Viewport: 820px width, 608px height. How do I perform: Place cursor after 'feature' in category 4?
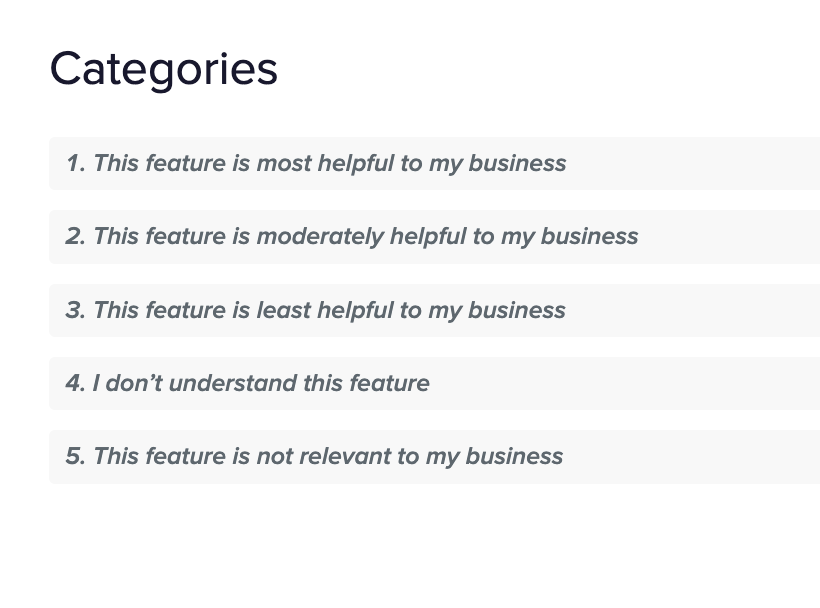(x=431, y=383)
